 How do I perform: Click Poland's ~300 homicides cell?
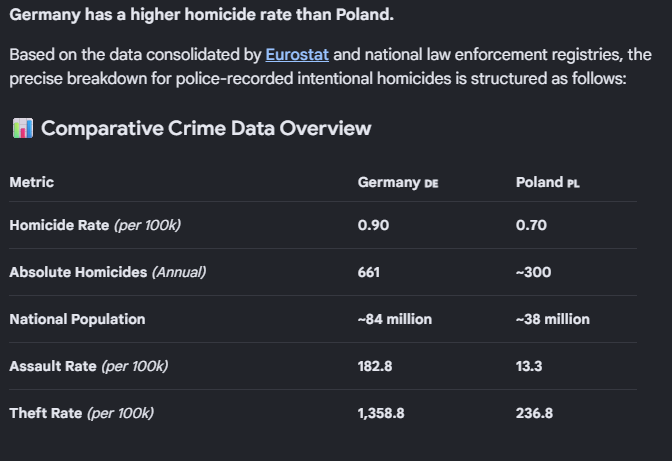pos(533,272)
